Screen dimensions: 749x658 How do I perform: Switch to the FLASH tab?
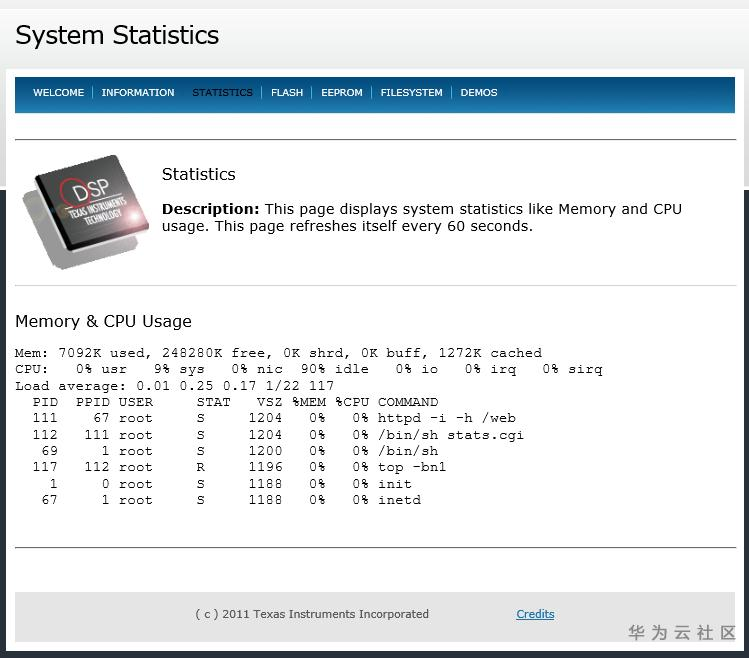coord(287,93)
